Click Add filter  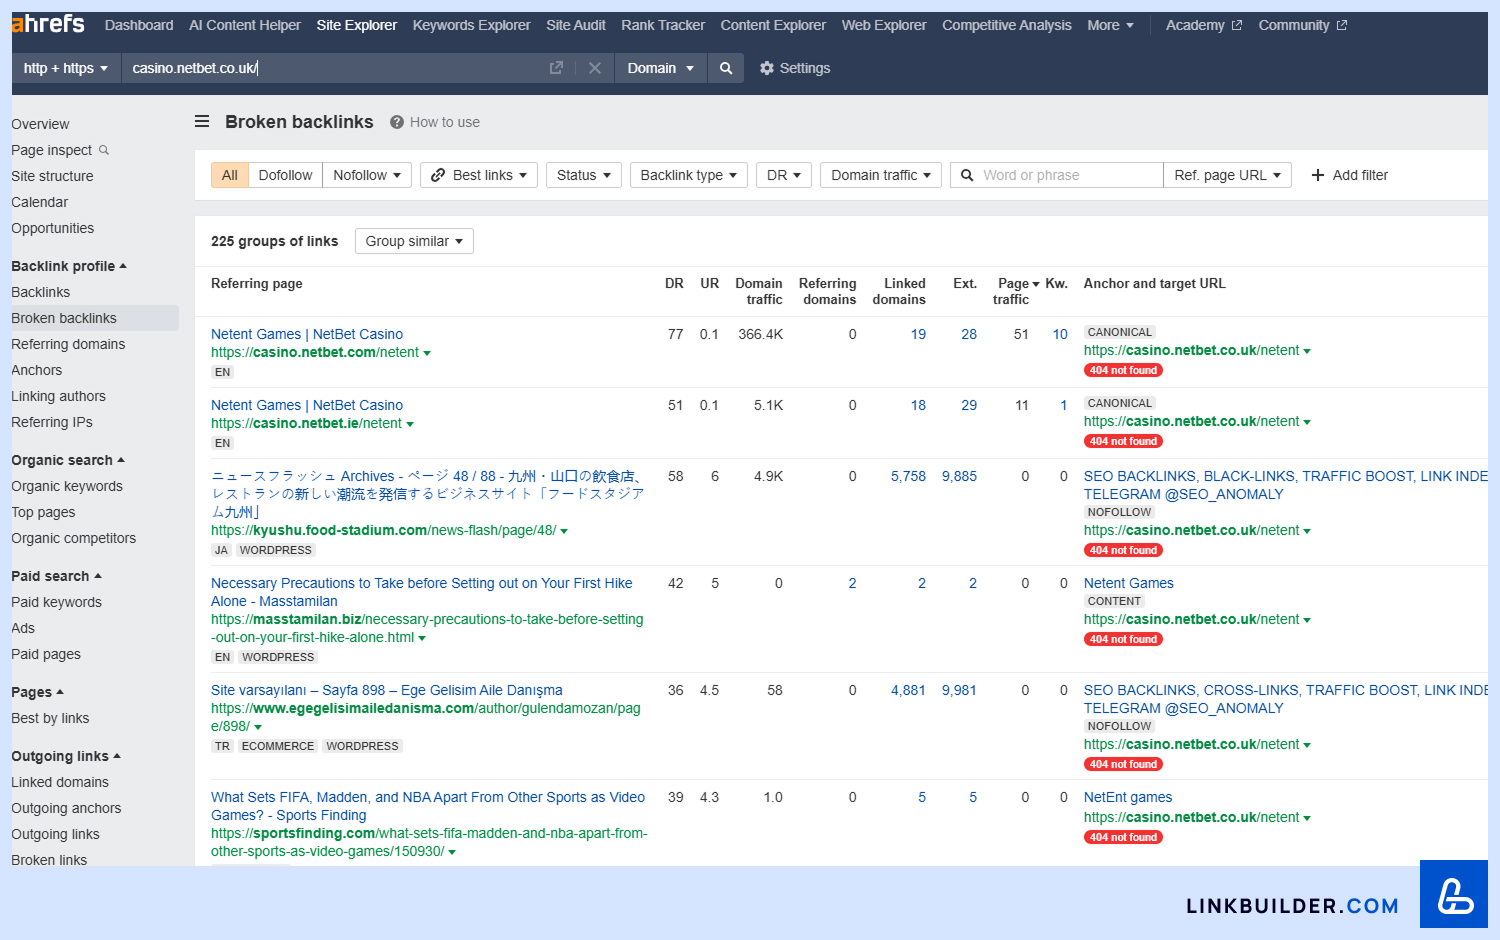click(x=1349, y=175)
